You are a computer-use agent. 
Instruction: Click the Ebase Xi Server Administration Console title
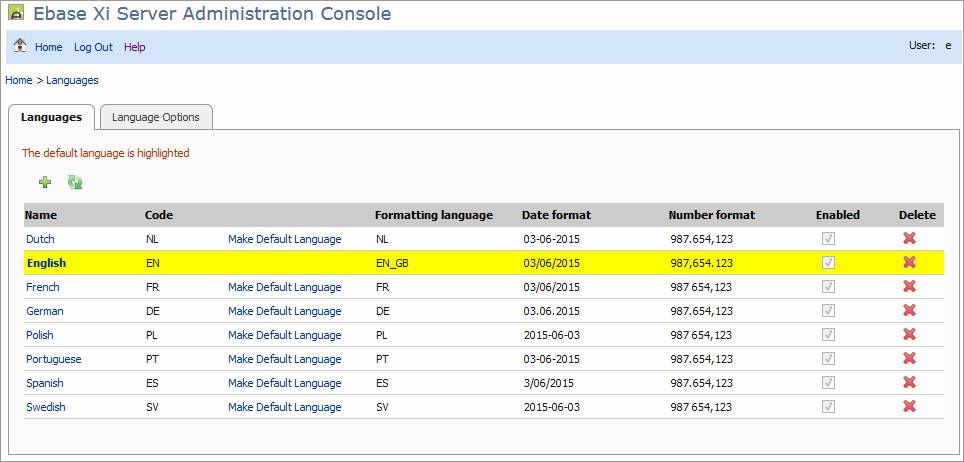pyautogui.click(x=212, y=14)
